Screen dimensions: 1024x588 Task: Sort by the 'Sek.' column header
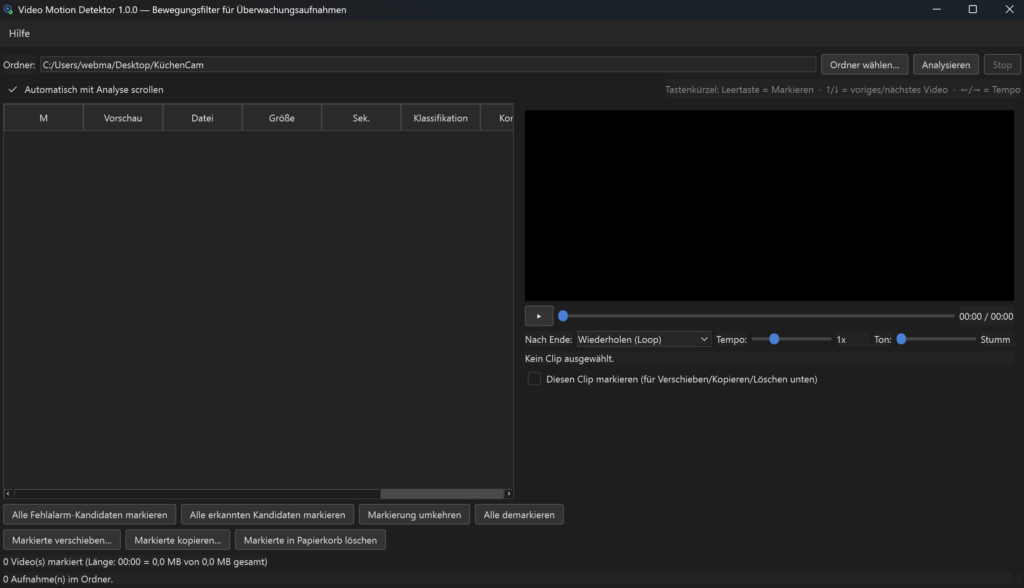click(x=361, y=118)
